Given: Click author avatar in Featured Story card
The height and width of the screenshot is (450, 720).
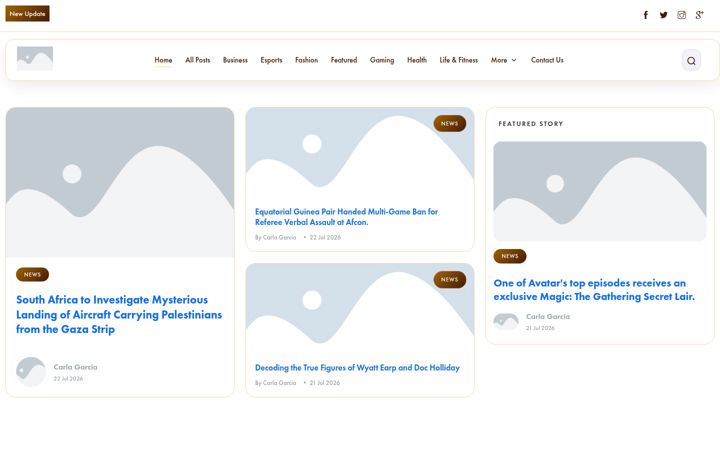Looking at the screenshot, I should pos(506,321).
